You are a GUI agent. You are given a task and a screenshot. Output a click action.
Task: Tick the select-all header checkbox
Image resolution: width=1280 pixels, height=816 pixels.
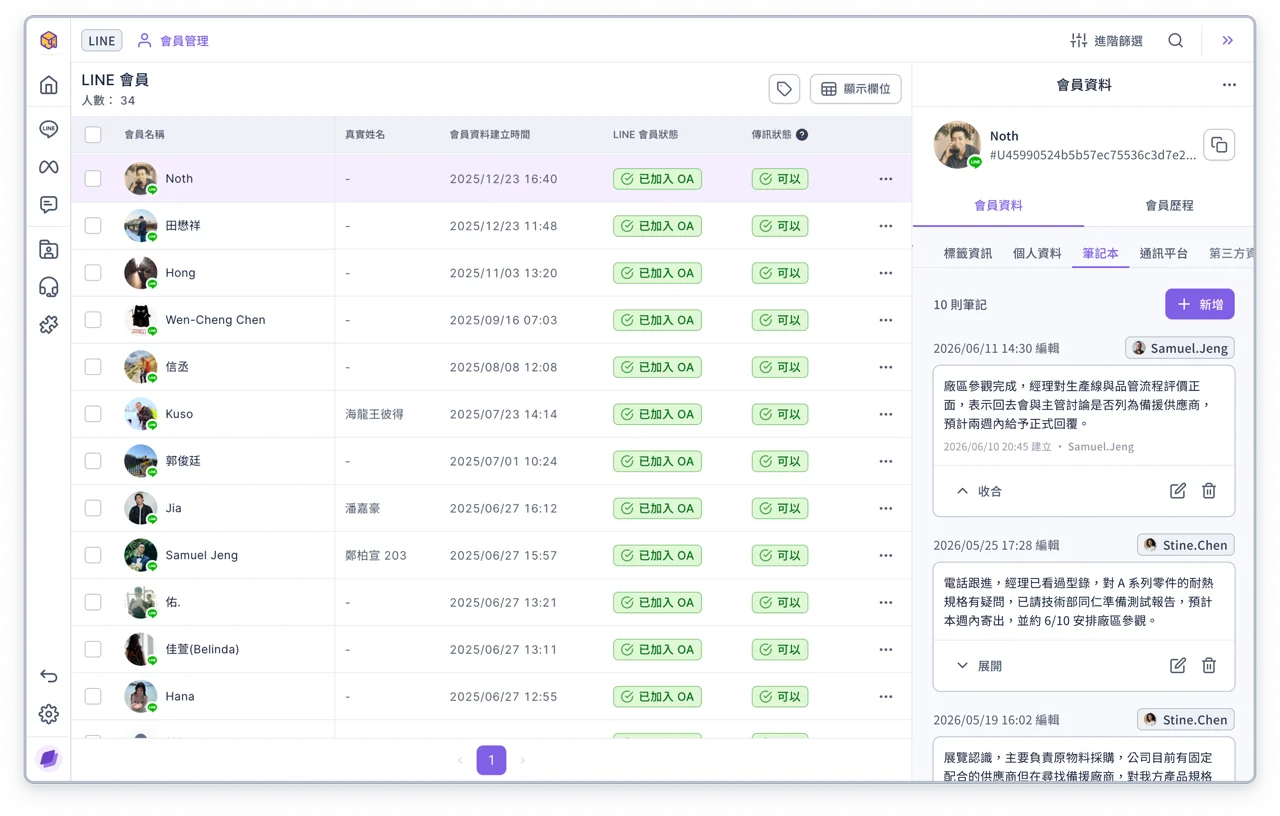click(x=93, y=134)
